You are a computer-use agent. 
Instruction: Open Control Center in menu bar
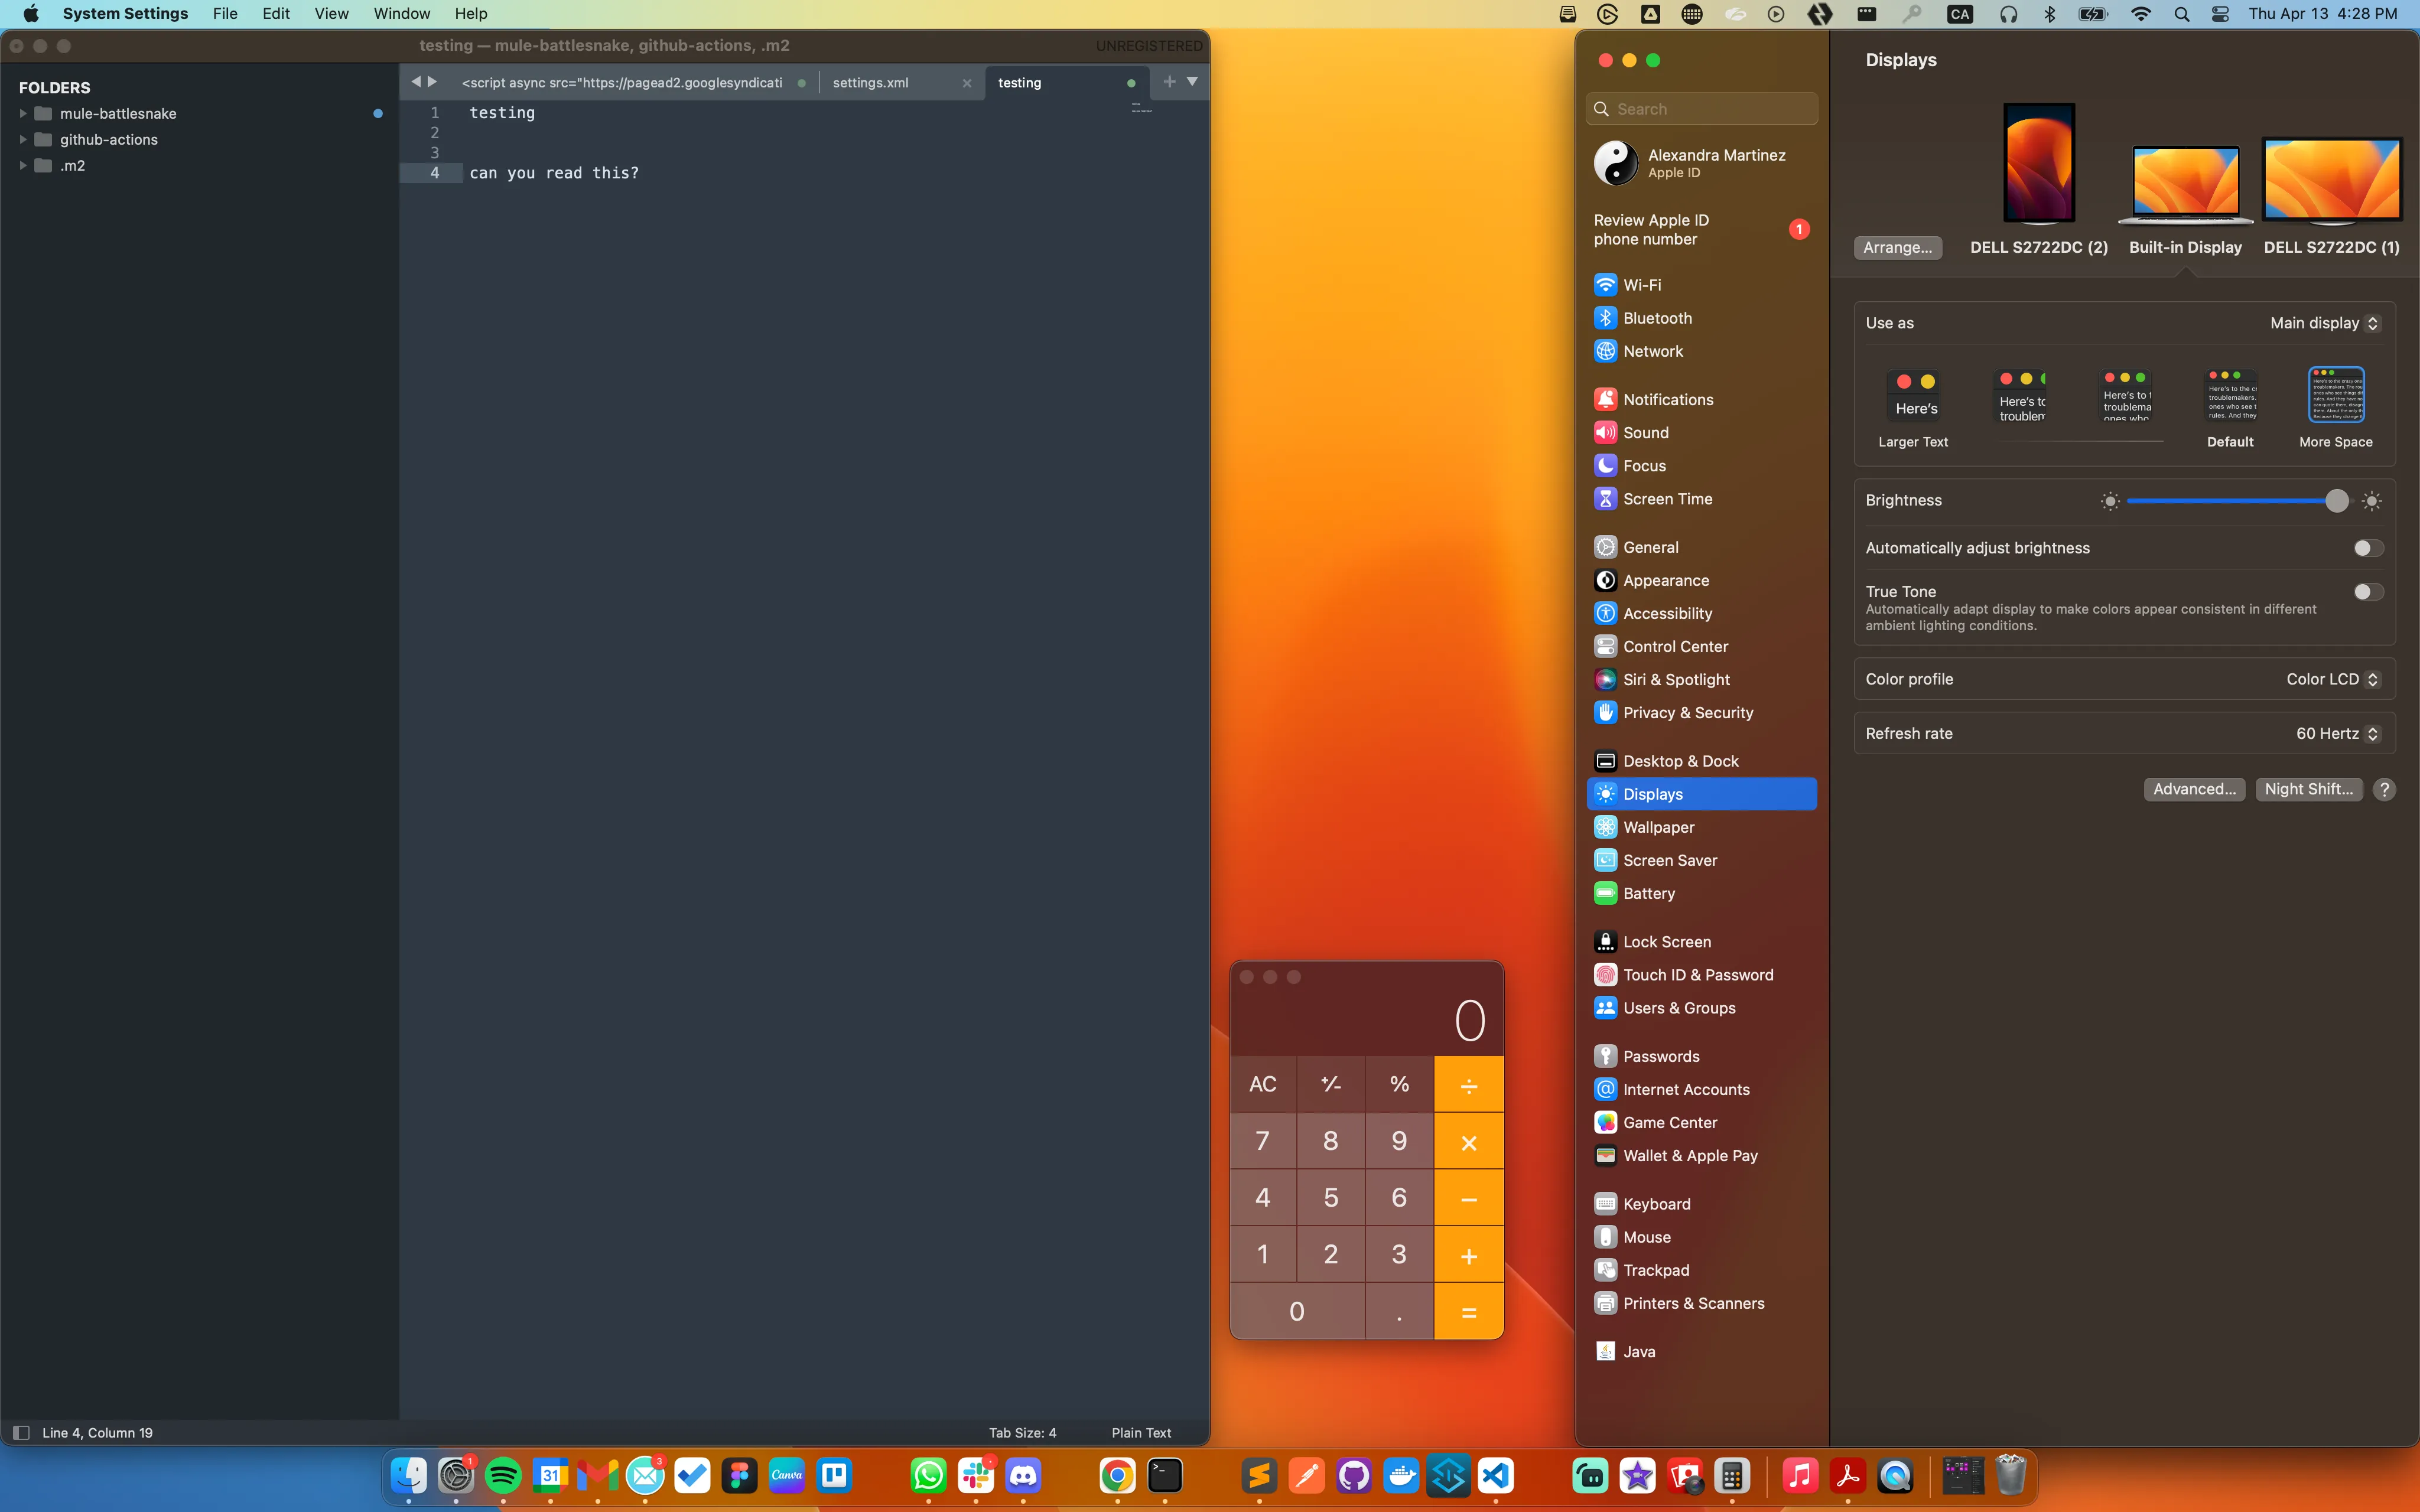click(x=2220, y=14)
